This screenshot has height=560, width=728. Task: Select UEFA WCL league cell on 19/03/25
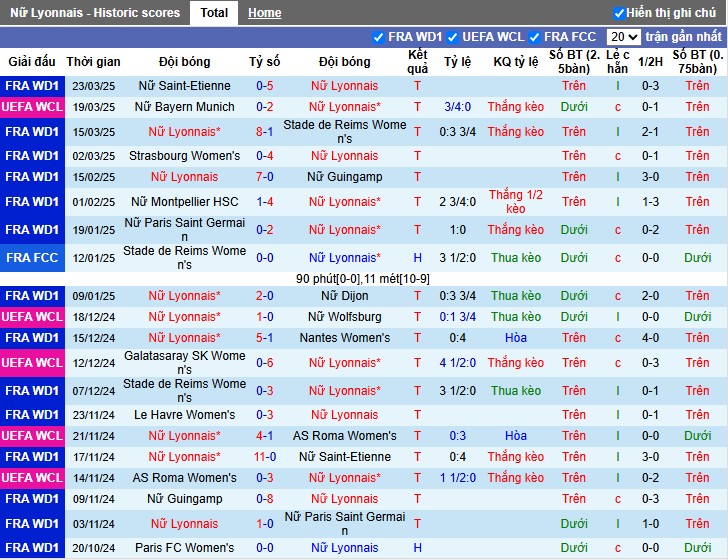pos(32,107)
